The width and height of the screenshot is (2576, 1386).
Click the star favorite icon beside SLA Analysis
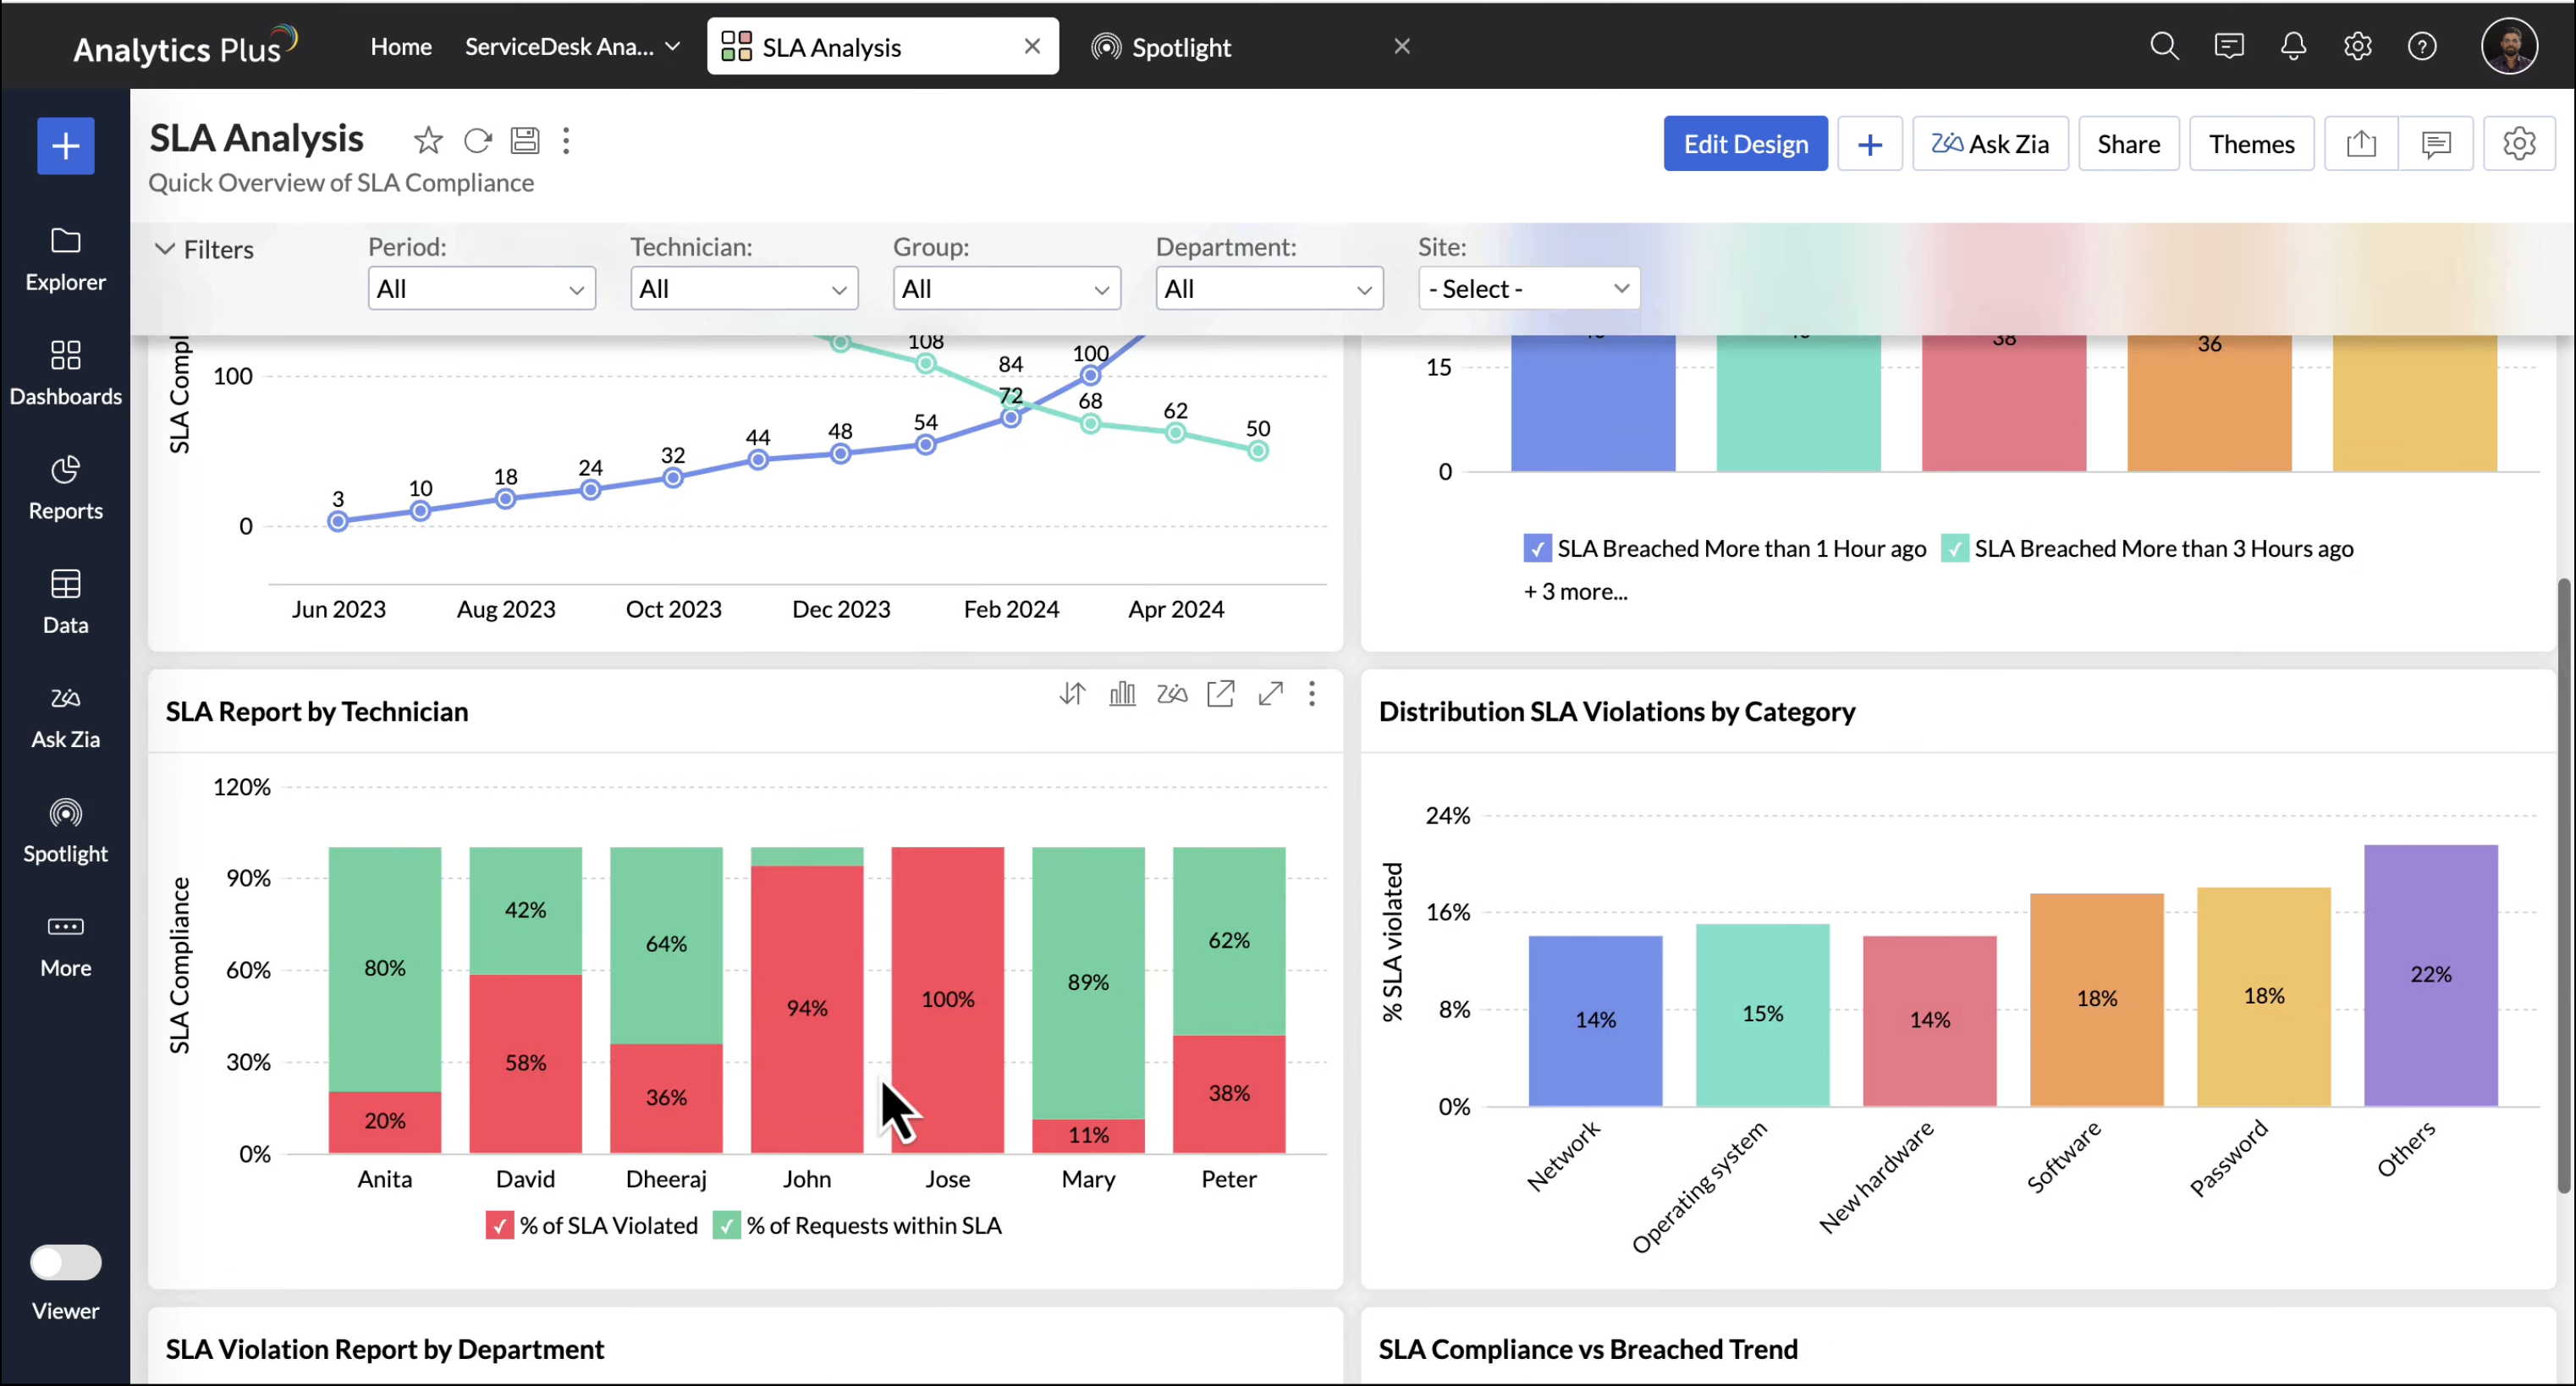coord(428,140)
